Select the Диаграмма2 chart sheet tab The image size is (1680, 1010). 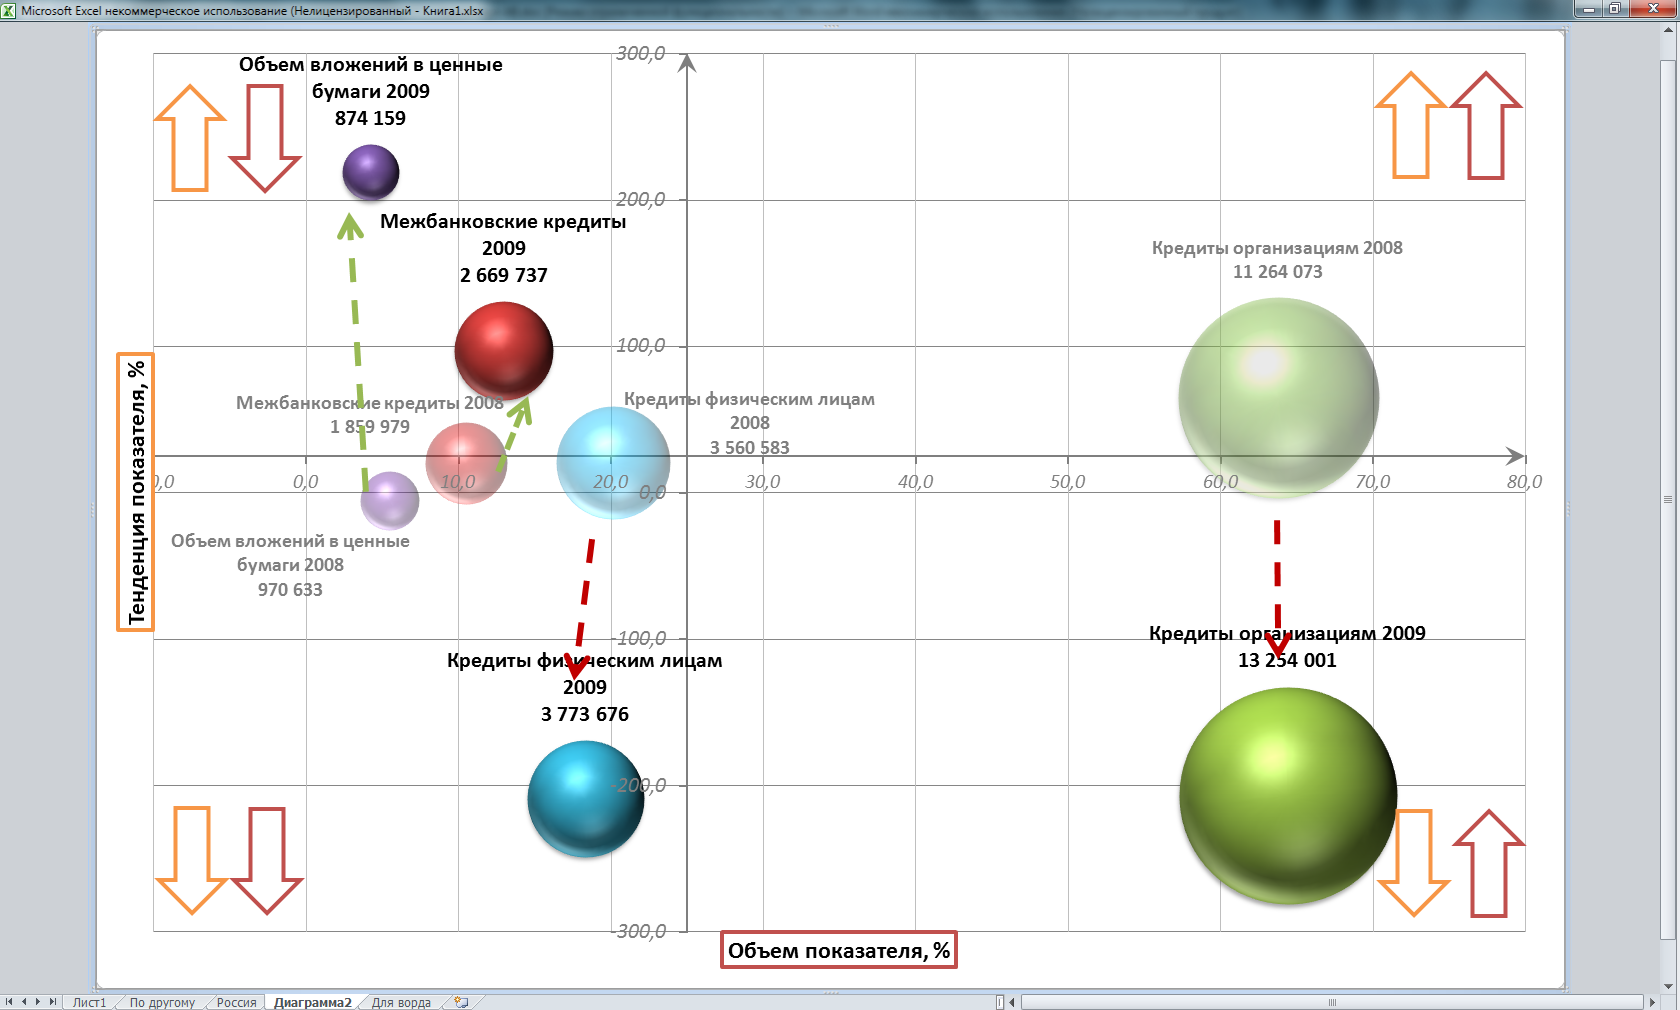coord(313,1002)
